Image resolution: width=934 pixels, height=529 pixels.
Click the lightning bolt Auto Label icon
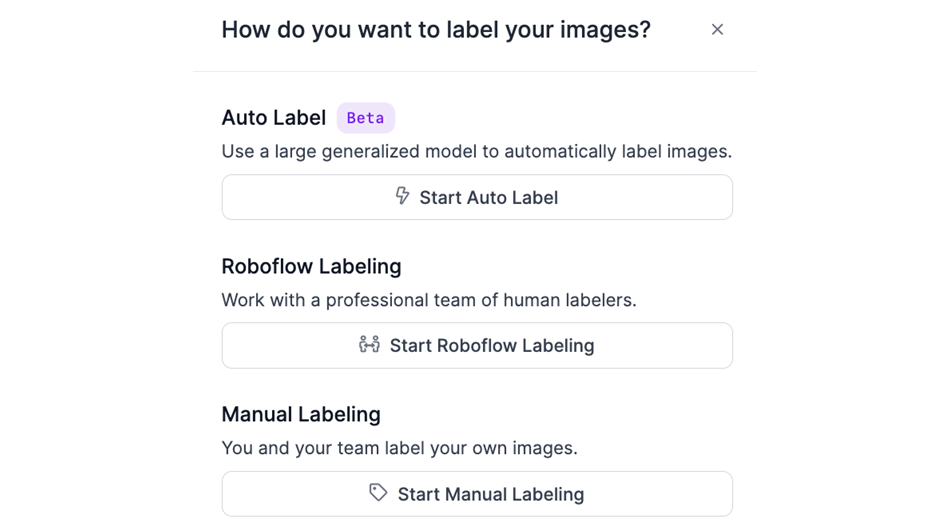point(402,196)
